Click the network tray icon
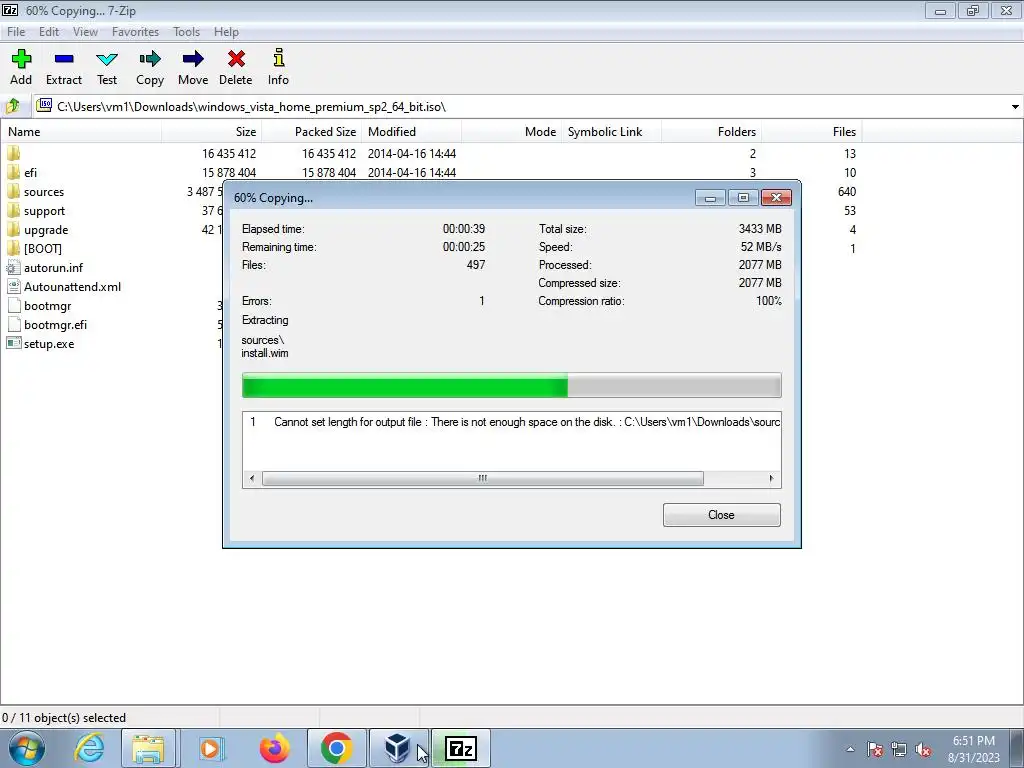The image size is (1024, 768). [899, 749]
